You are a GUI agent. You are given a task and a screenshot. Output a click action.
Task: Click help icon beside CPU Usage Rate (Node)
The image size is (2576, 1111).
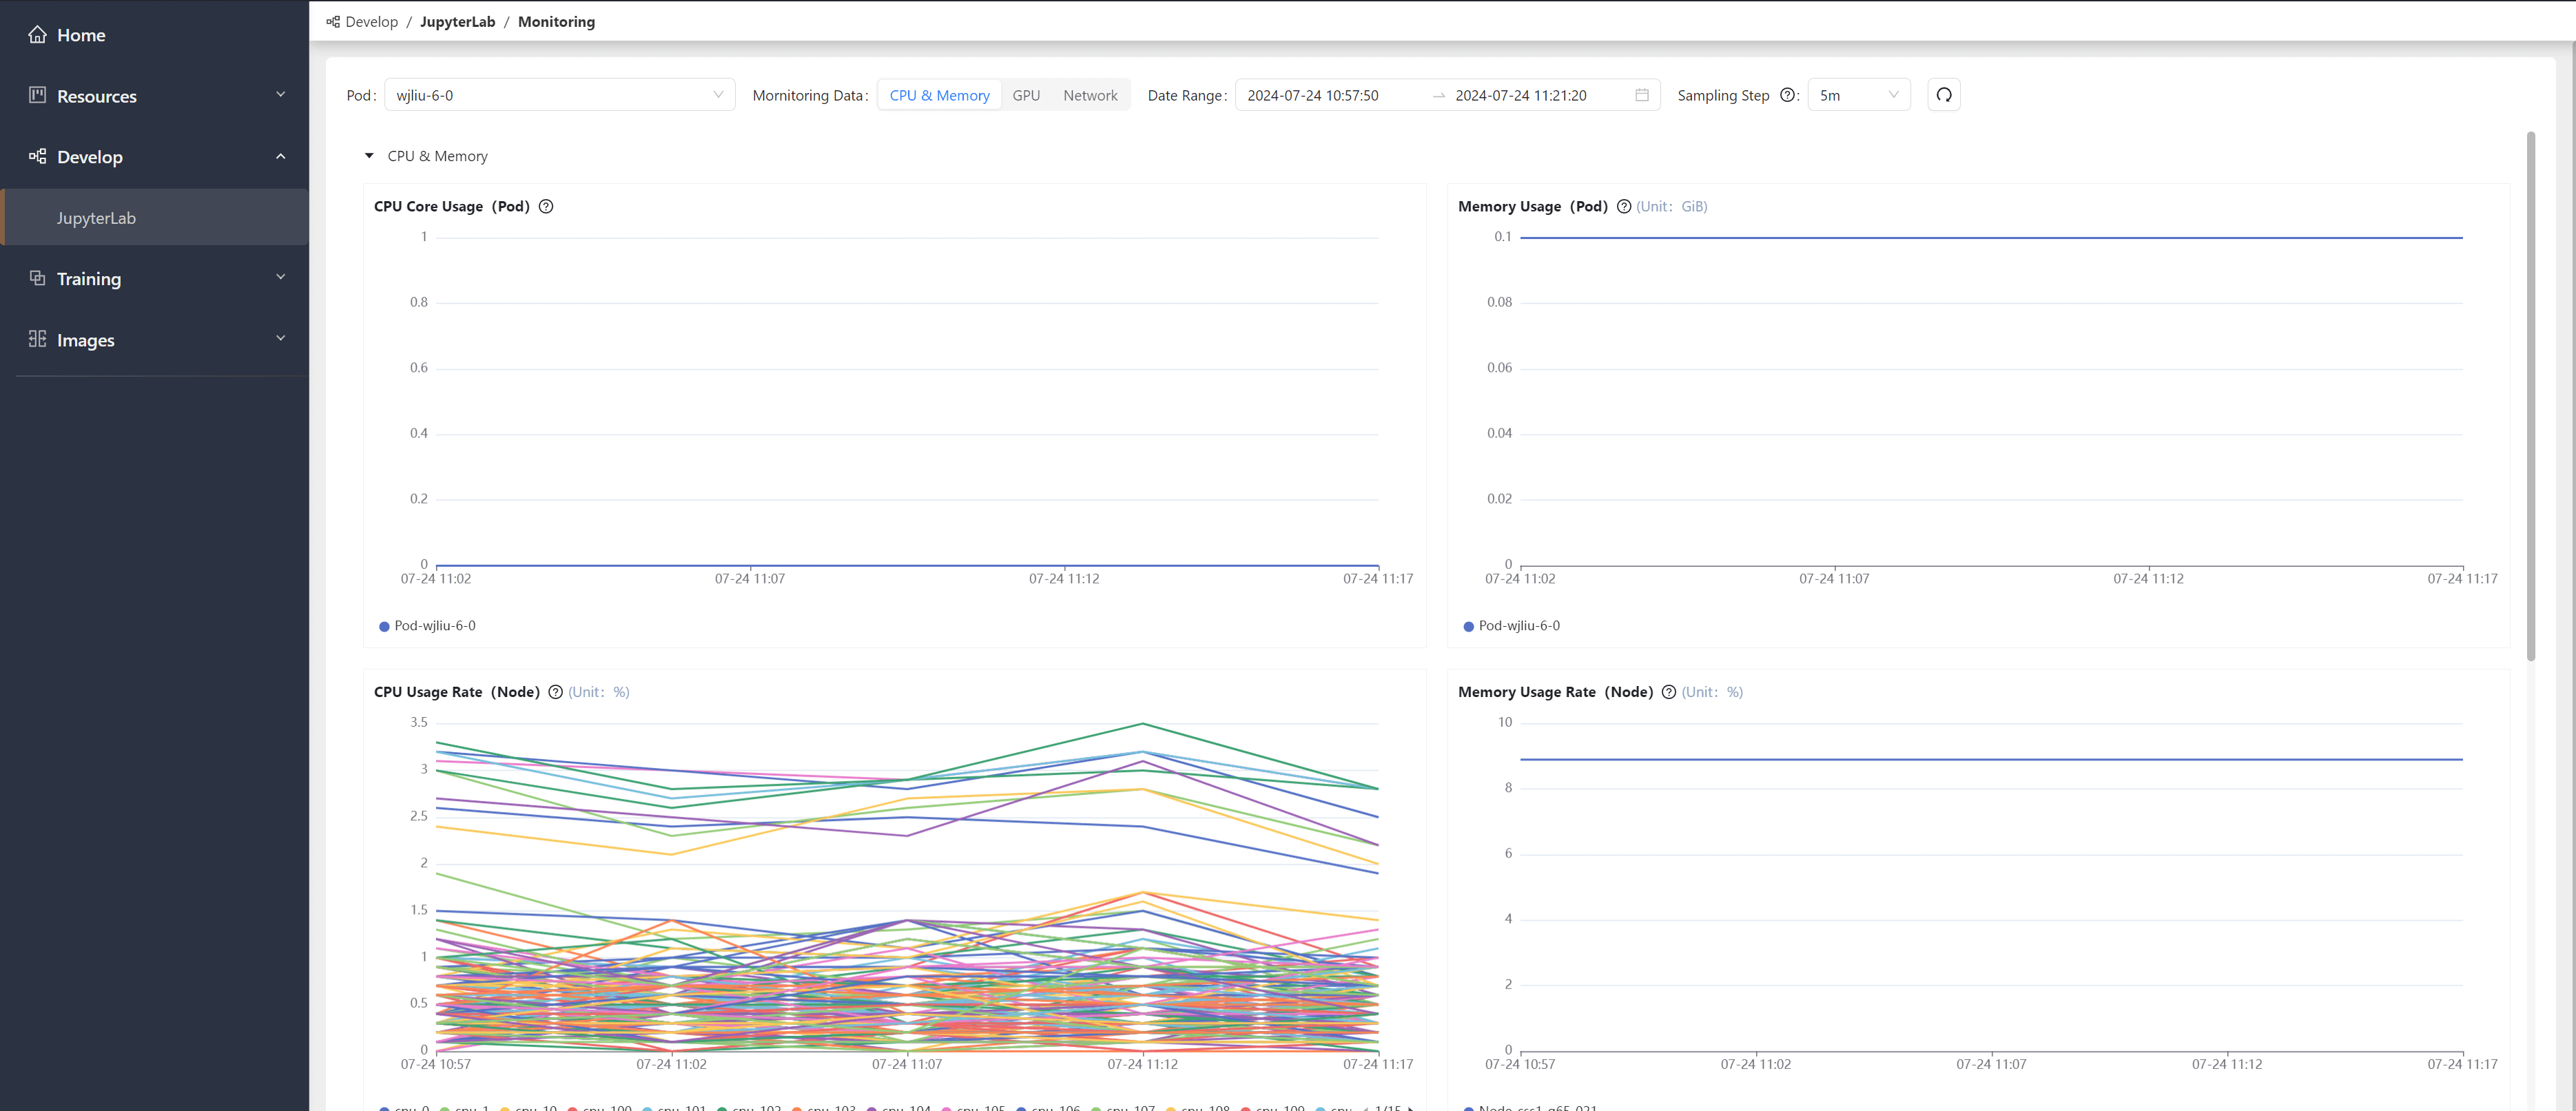556,692
